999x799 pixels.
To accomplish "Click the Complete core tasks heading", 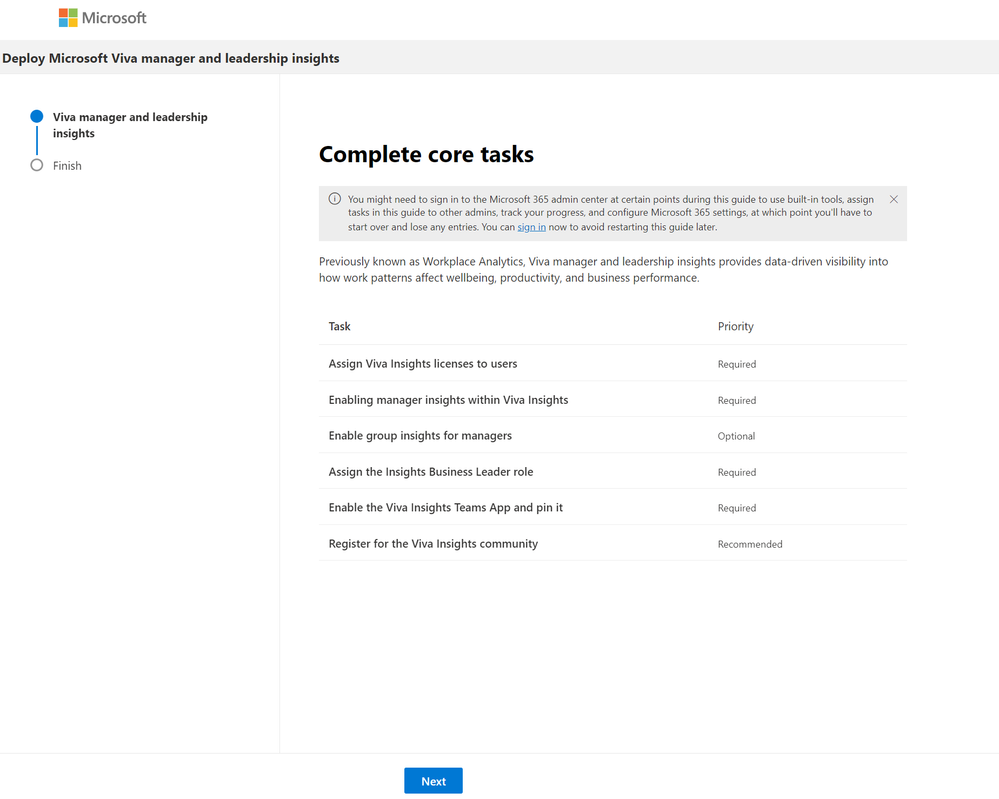I will click(426, 154).
